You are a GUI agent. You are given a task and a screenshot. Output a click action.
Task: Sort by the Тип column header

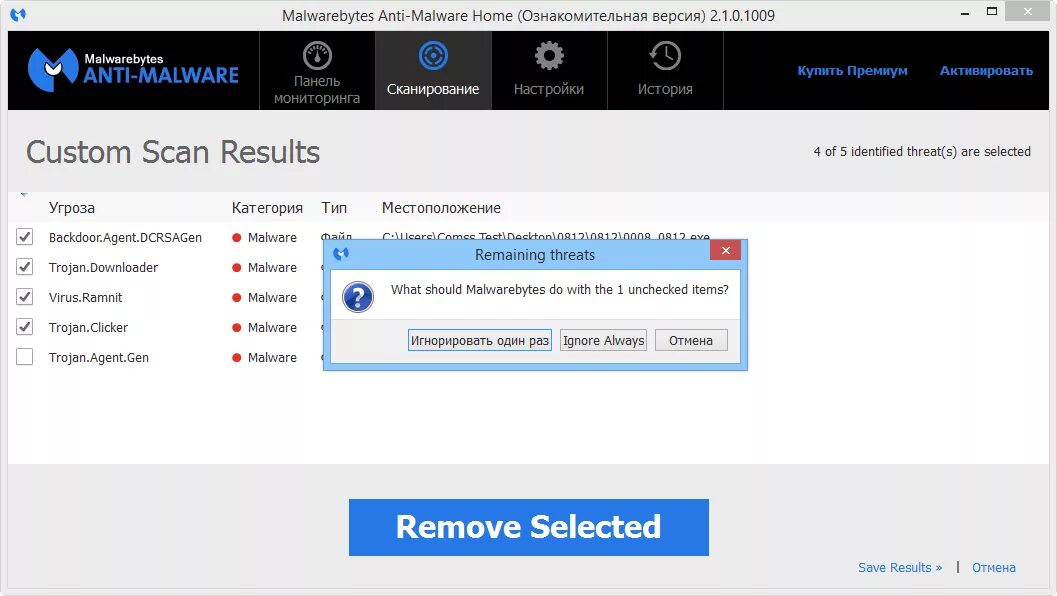pyautogui.click(x=334, y=208)
